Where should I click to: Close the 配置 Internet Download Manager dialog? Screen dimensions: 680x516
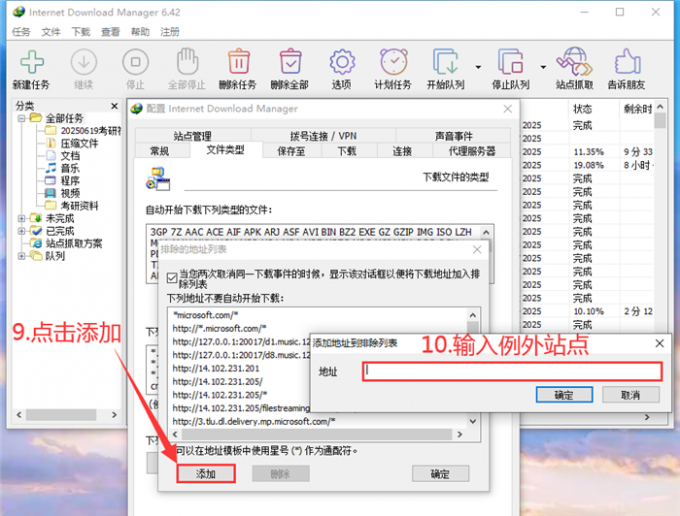(508, 109)
